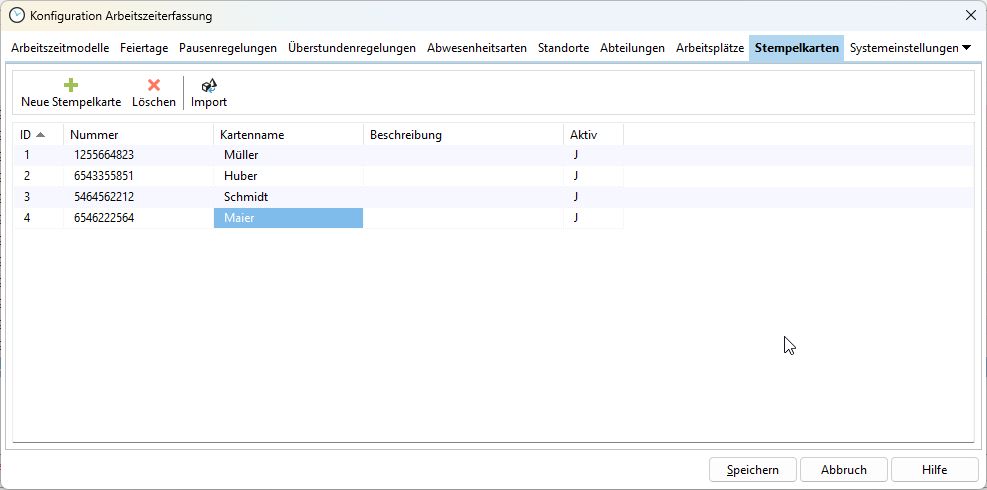Click the Import toolbar icon
Viewport: 987px width, 490px height.
pyautogui.click(x=209, y=86)
